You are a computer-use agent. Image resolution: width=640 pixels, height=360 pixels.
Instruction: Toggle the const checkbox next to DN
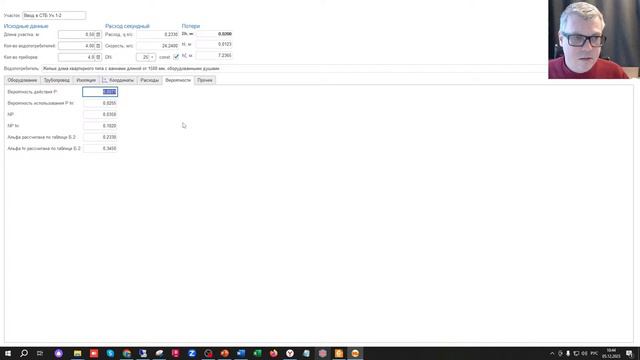[176, 57]
